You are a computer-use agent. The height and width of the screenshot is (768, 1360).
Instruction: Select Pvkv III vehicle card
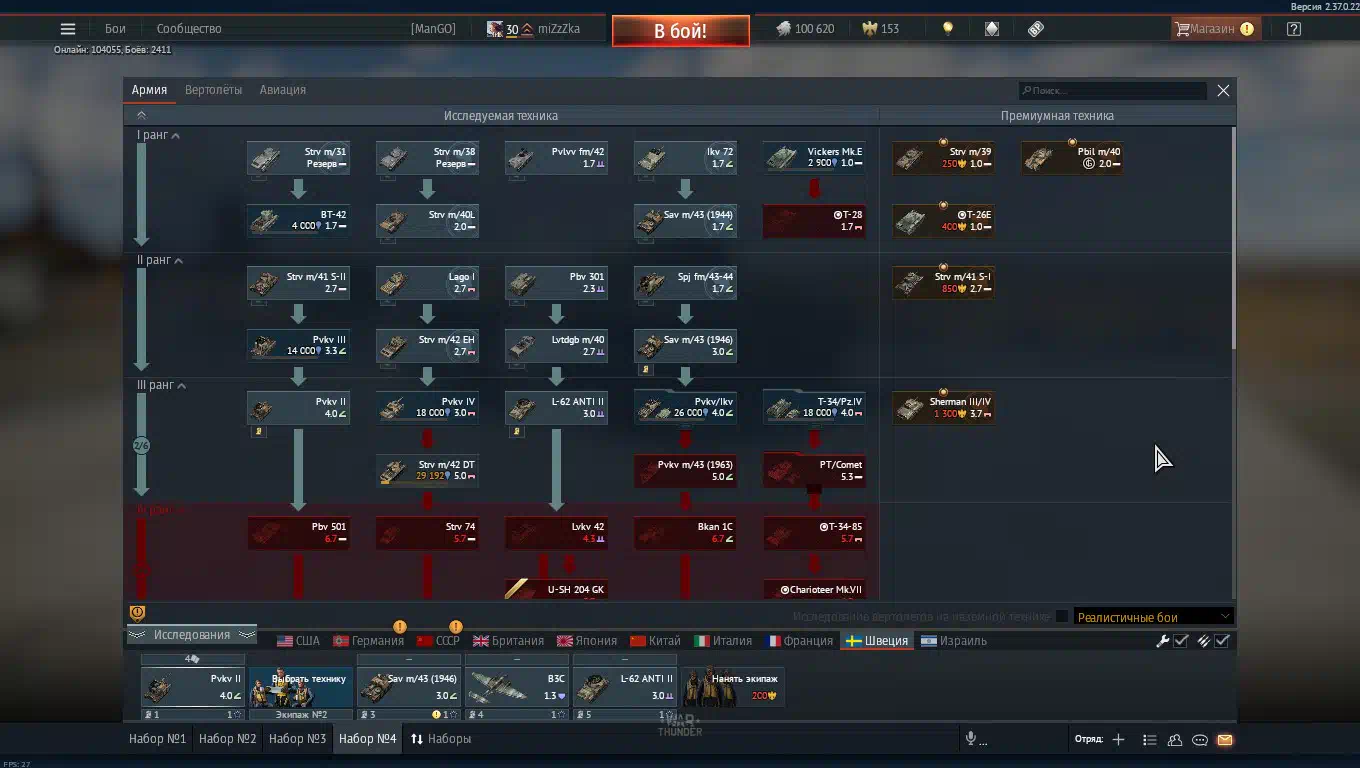[298, 346]
